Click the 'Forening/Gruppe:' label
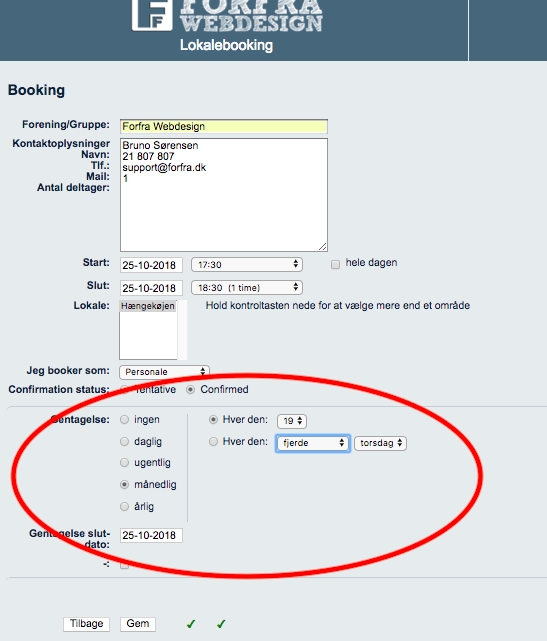Screen dimensions: 547x641 click(66, 124)
